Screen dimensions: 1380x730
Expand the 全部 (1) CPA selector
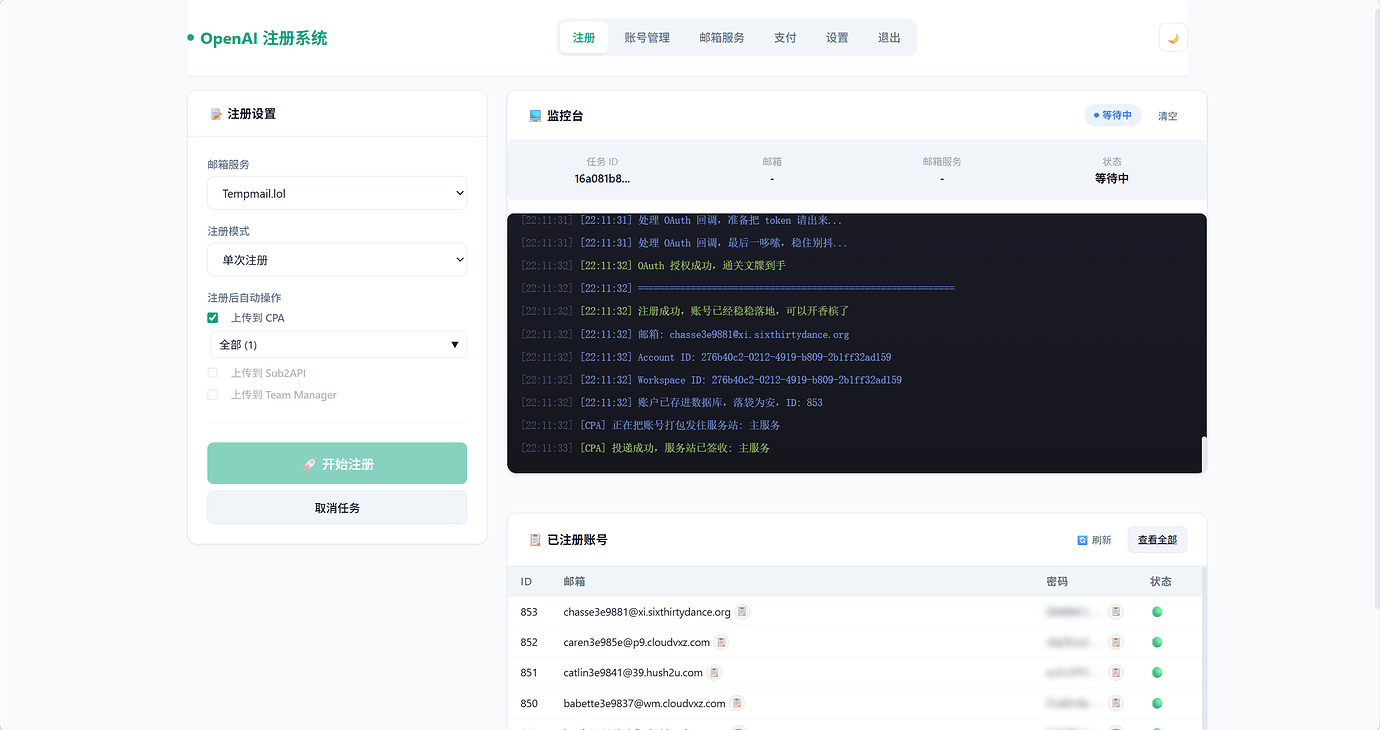pos(337,343)
